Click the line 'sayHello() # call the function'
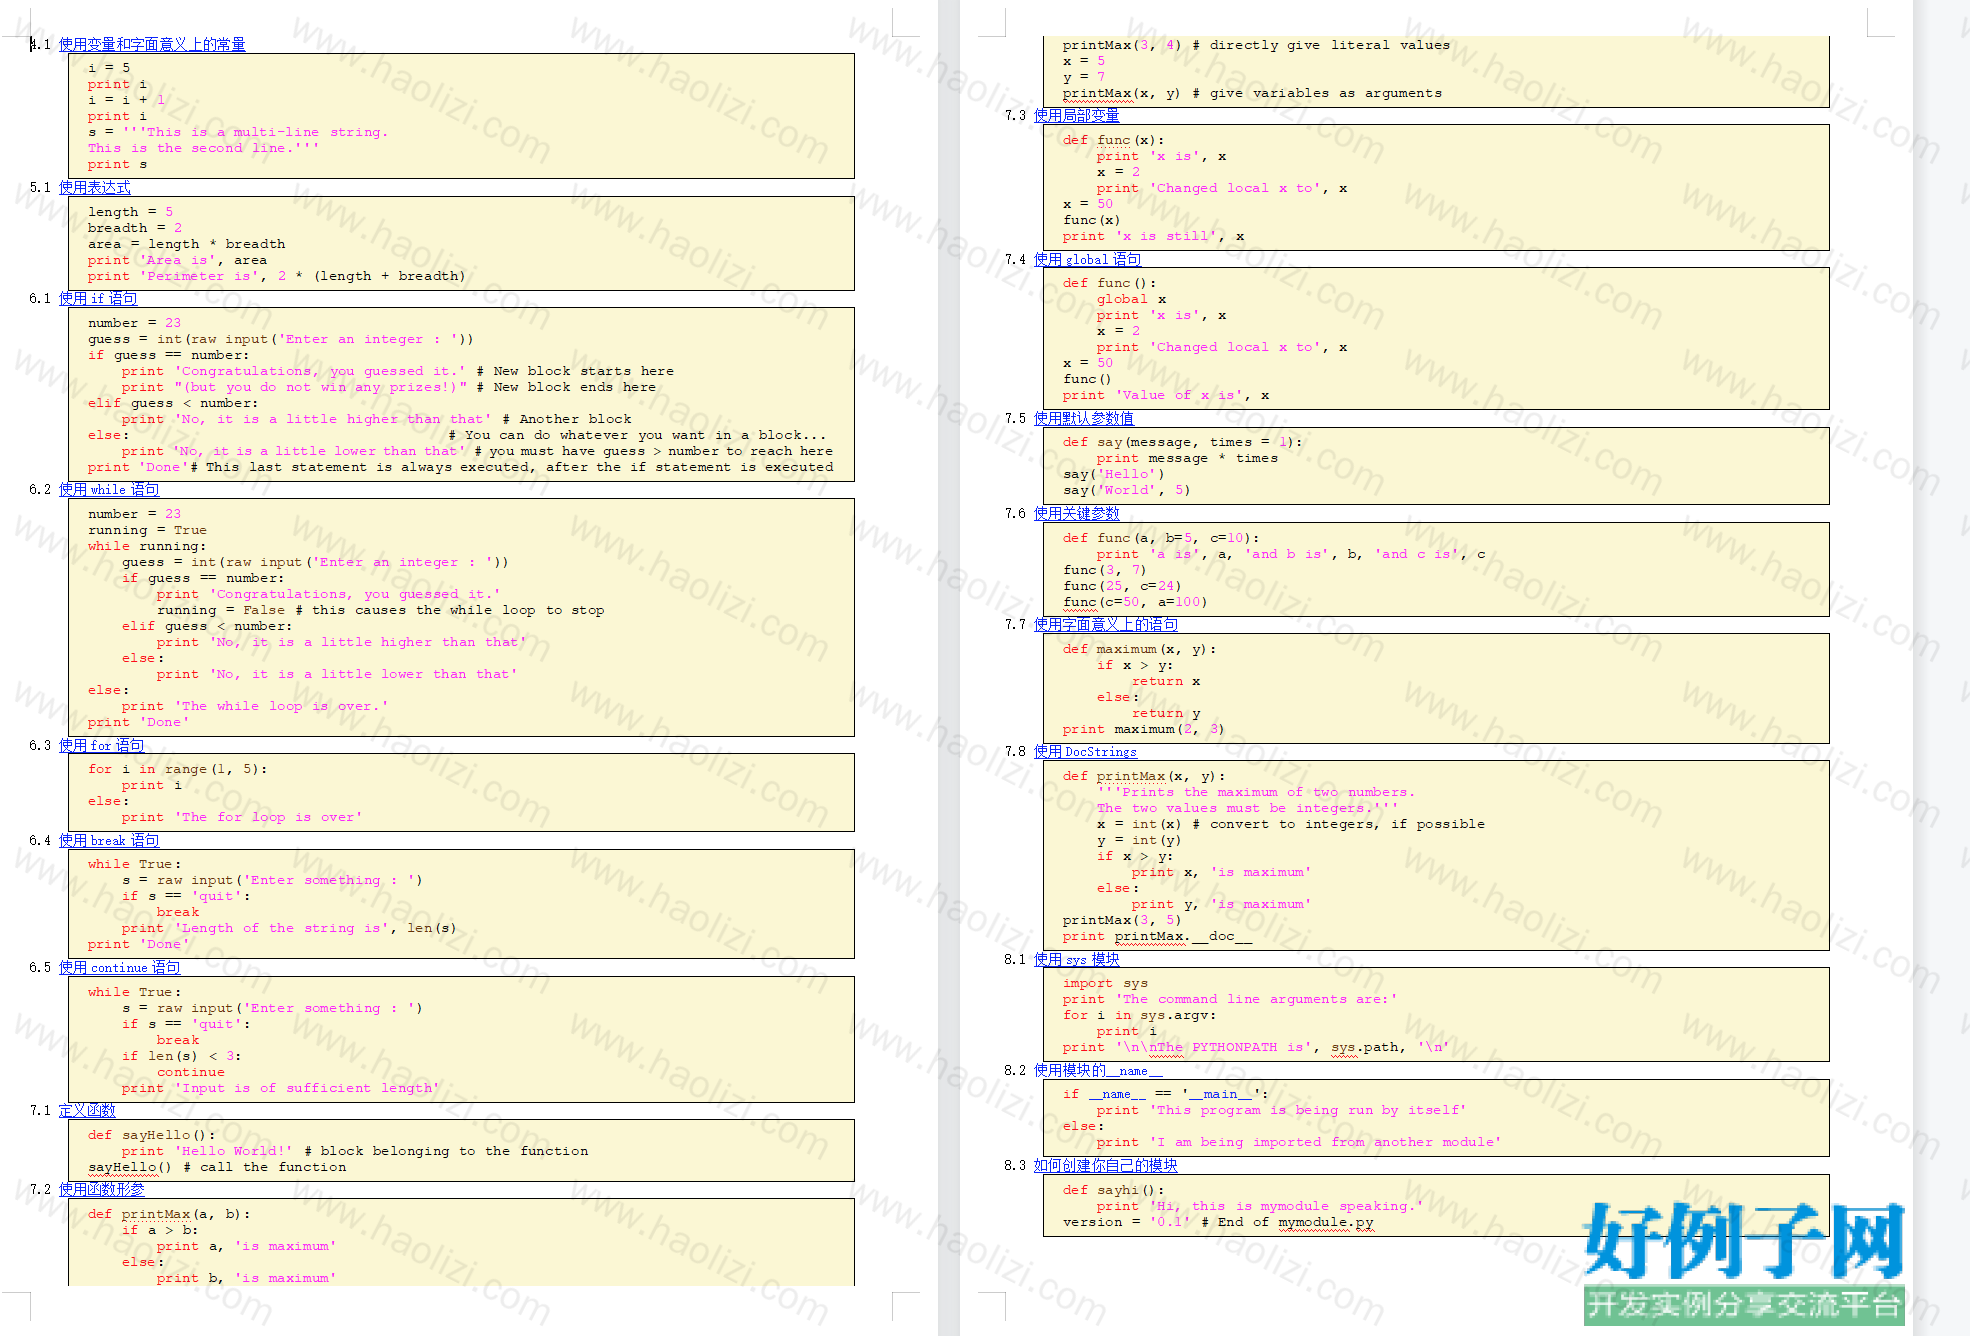 pos(217,1167)
